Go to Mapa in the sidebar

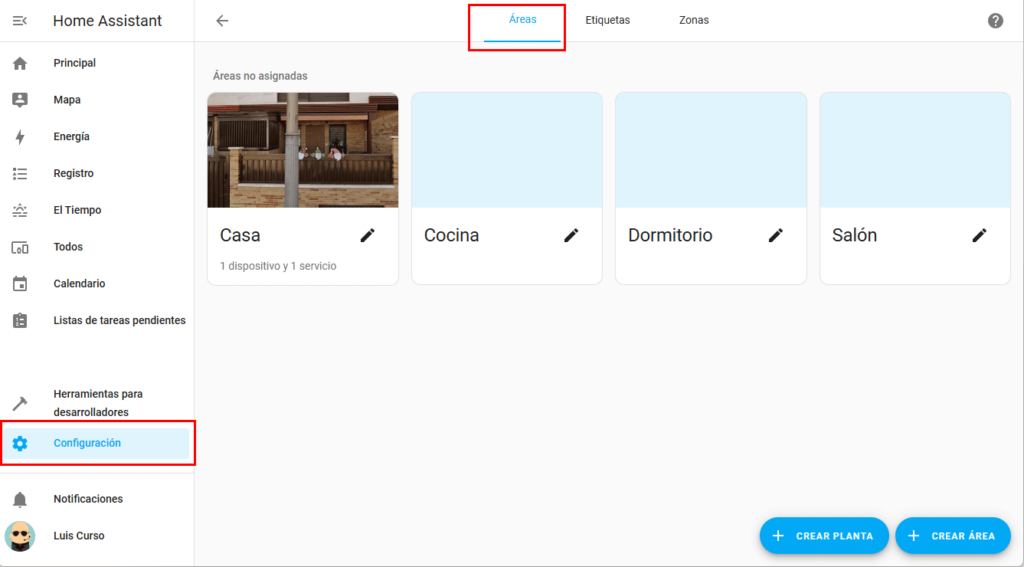pos(67,100)
